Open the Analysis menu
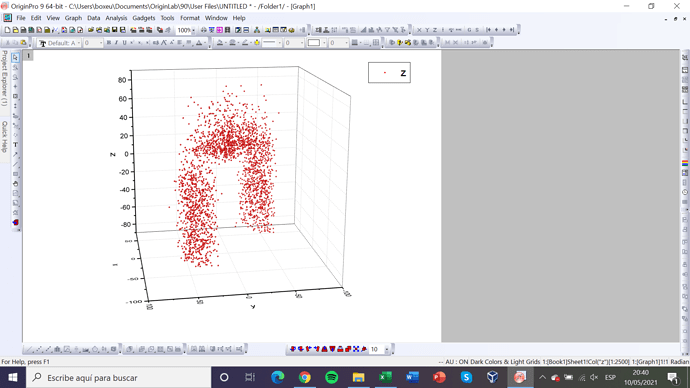This screenshot has width=690, height=388. pyautogui.click(x=116, y=18)
